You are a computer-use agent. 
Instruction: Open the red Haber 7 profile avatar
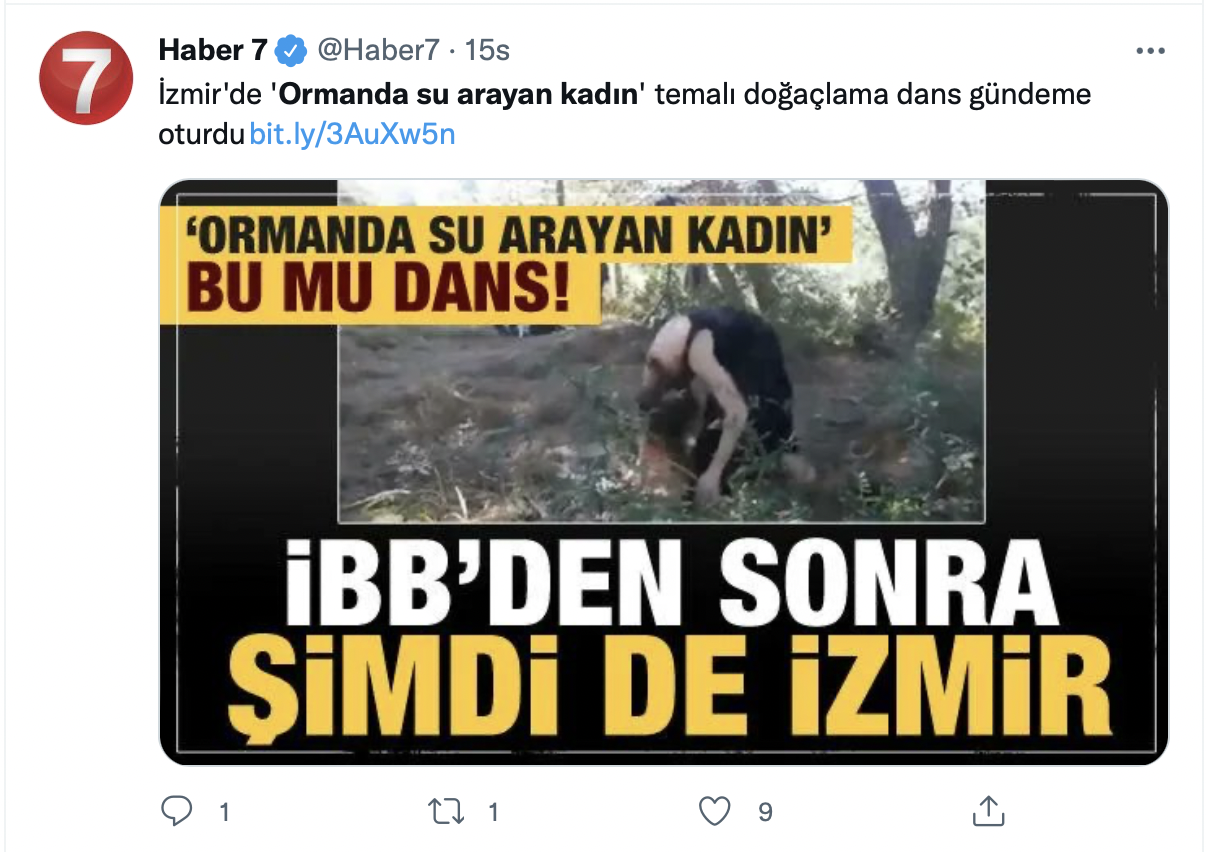[86, 78]
